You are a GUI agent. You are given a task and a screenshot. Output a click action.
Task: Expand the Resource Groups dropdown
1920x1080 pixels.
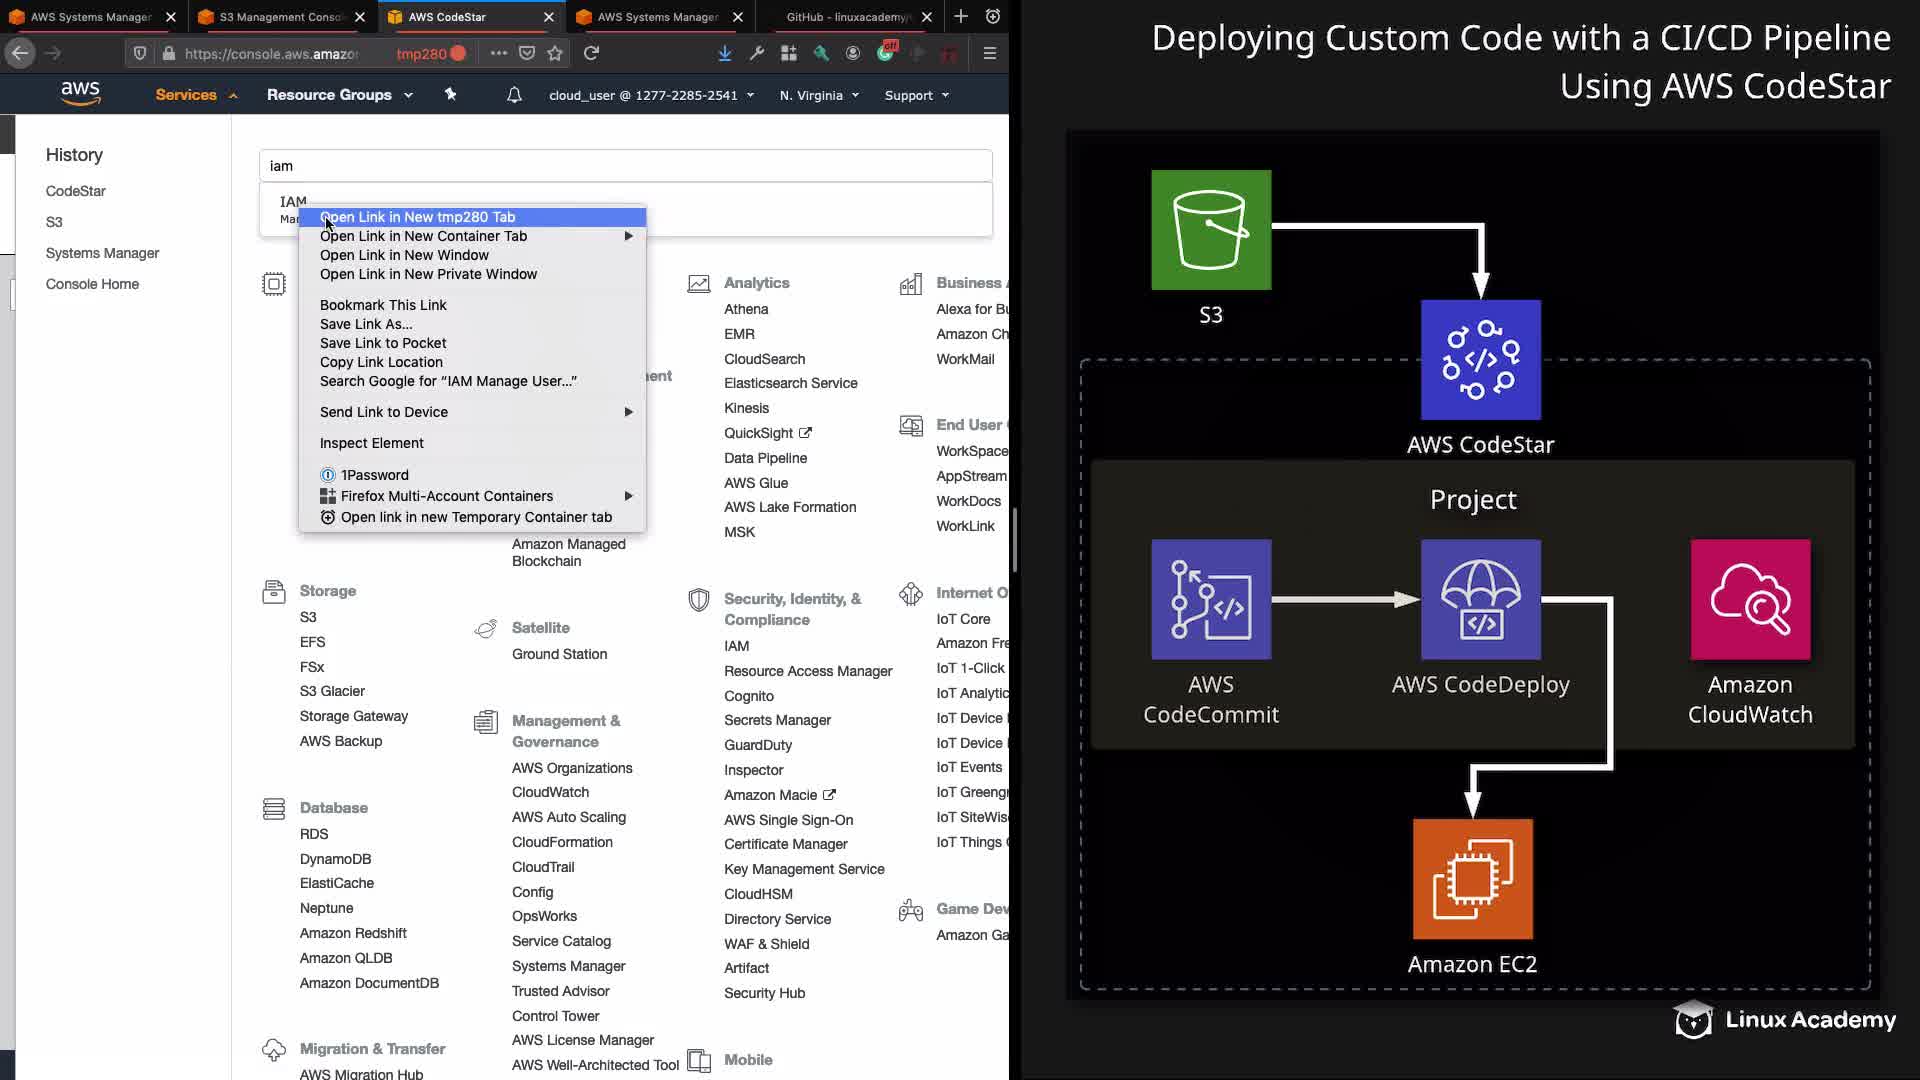click(339, 95)
